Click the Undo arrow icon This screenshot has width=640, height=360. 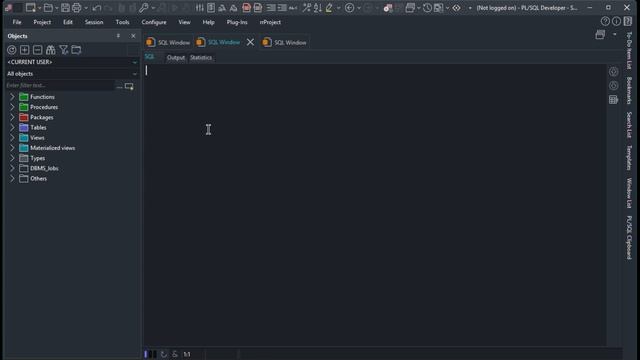pos(97,8)
